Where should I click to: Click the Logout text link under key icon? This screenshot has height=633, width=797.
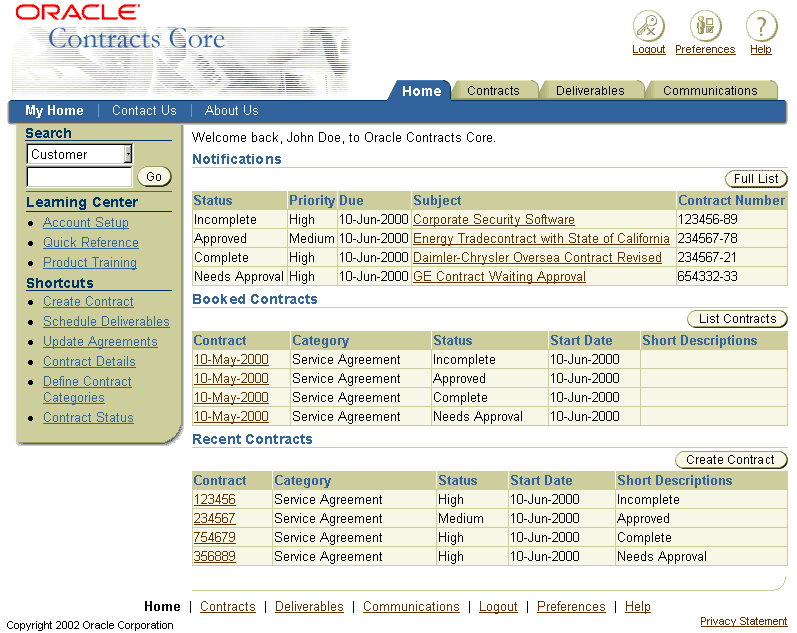(649, 49)
